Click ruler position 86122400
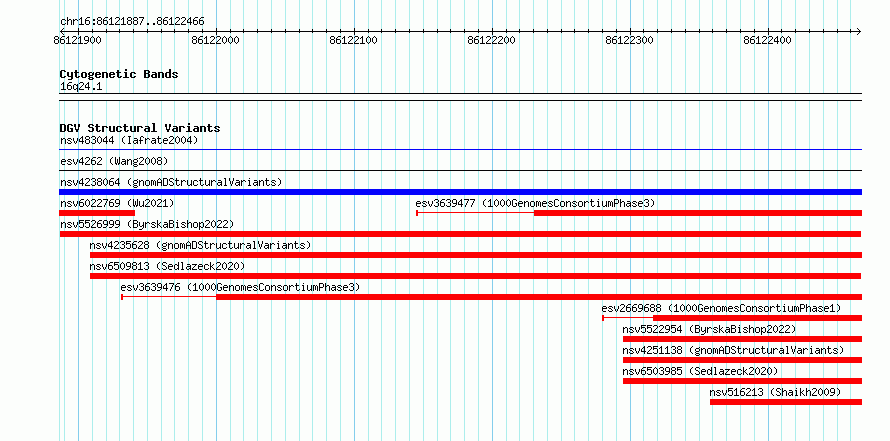This screenshot has height=441, width=890. point(767,40)
